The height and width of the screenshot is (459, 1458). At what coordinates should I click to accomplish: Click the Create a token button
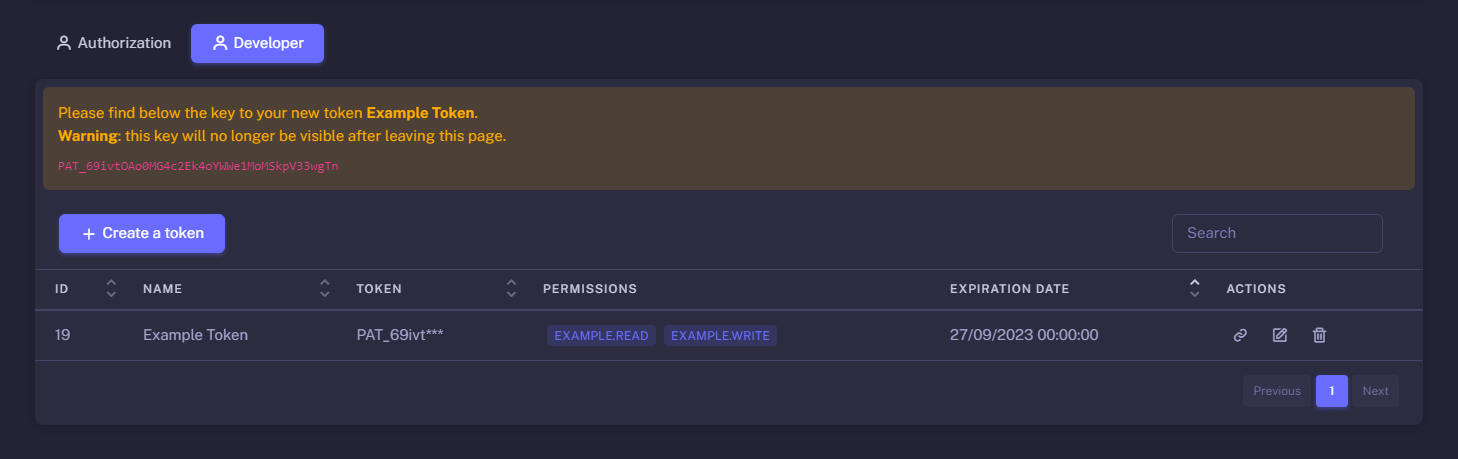(142, 233)
